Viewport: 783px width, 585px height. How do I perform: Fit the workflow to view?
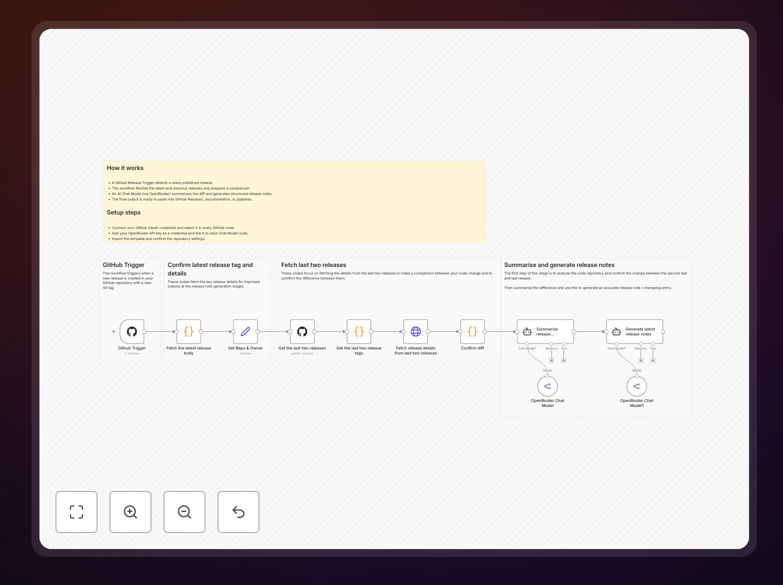(76, 512)
